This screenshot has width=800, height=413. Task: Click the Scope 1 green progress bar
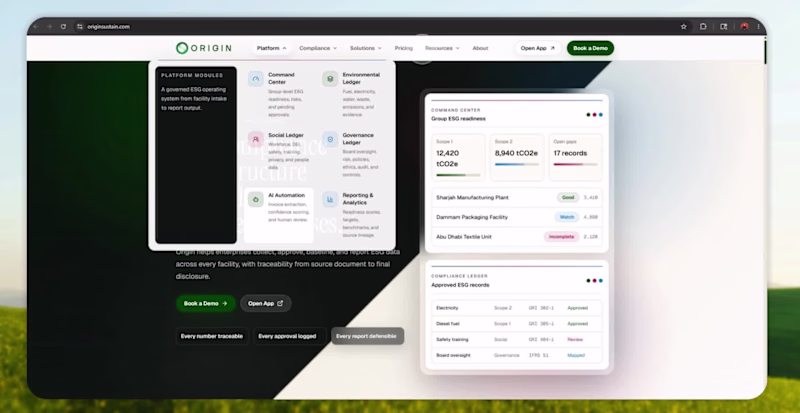[458, 175]
